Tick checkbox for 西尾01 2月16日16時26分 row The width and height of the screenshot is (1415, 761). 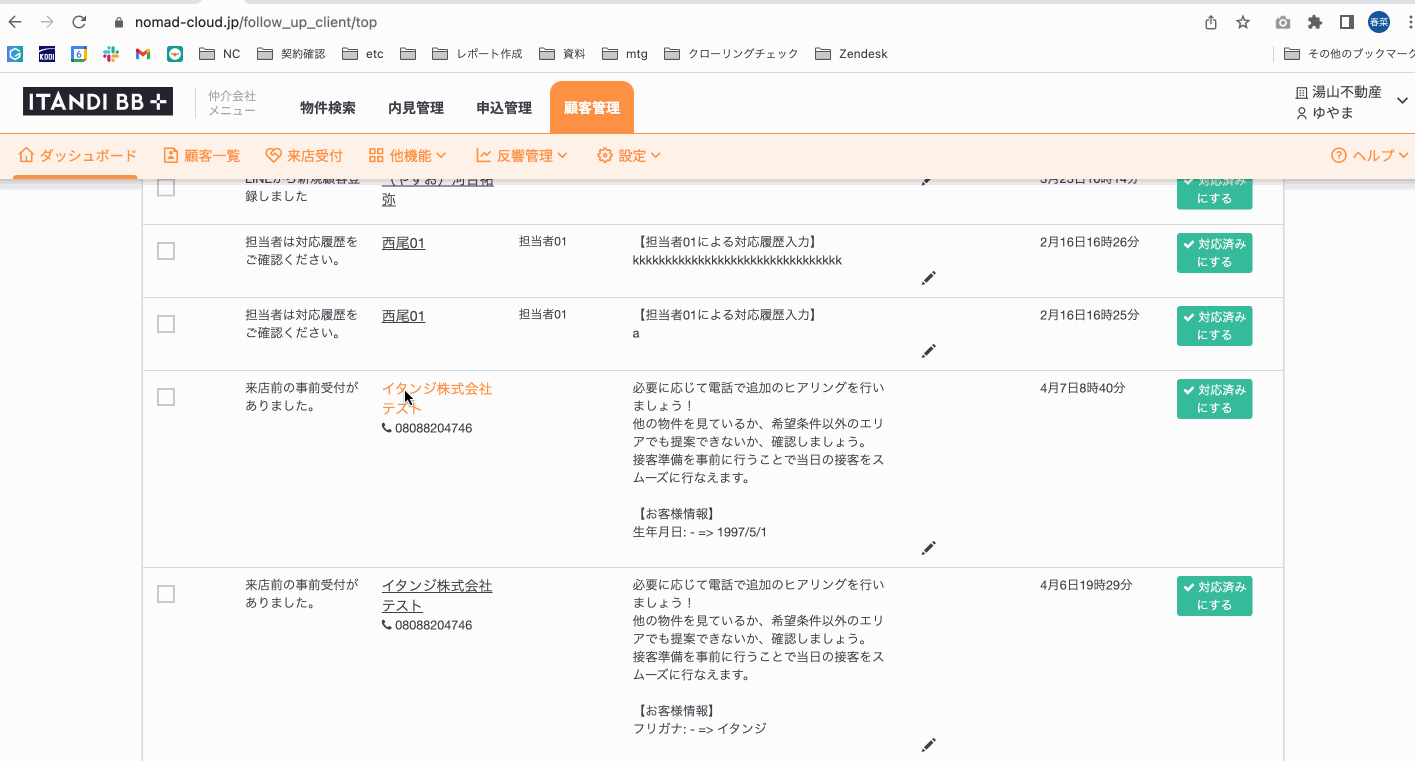tap(166, 251)
